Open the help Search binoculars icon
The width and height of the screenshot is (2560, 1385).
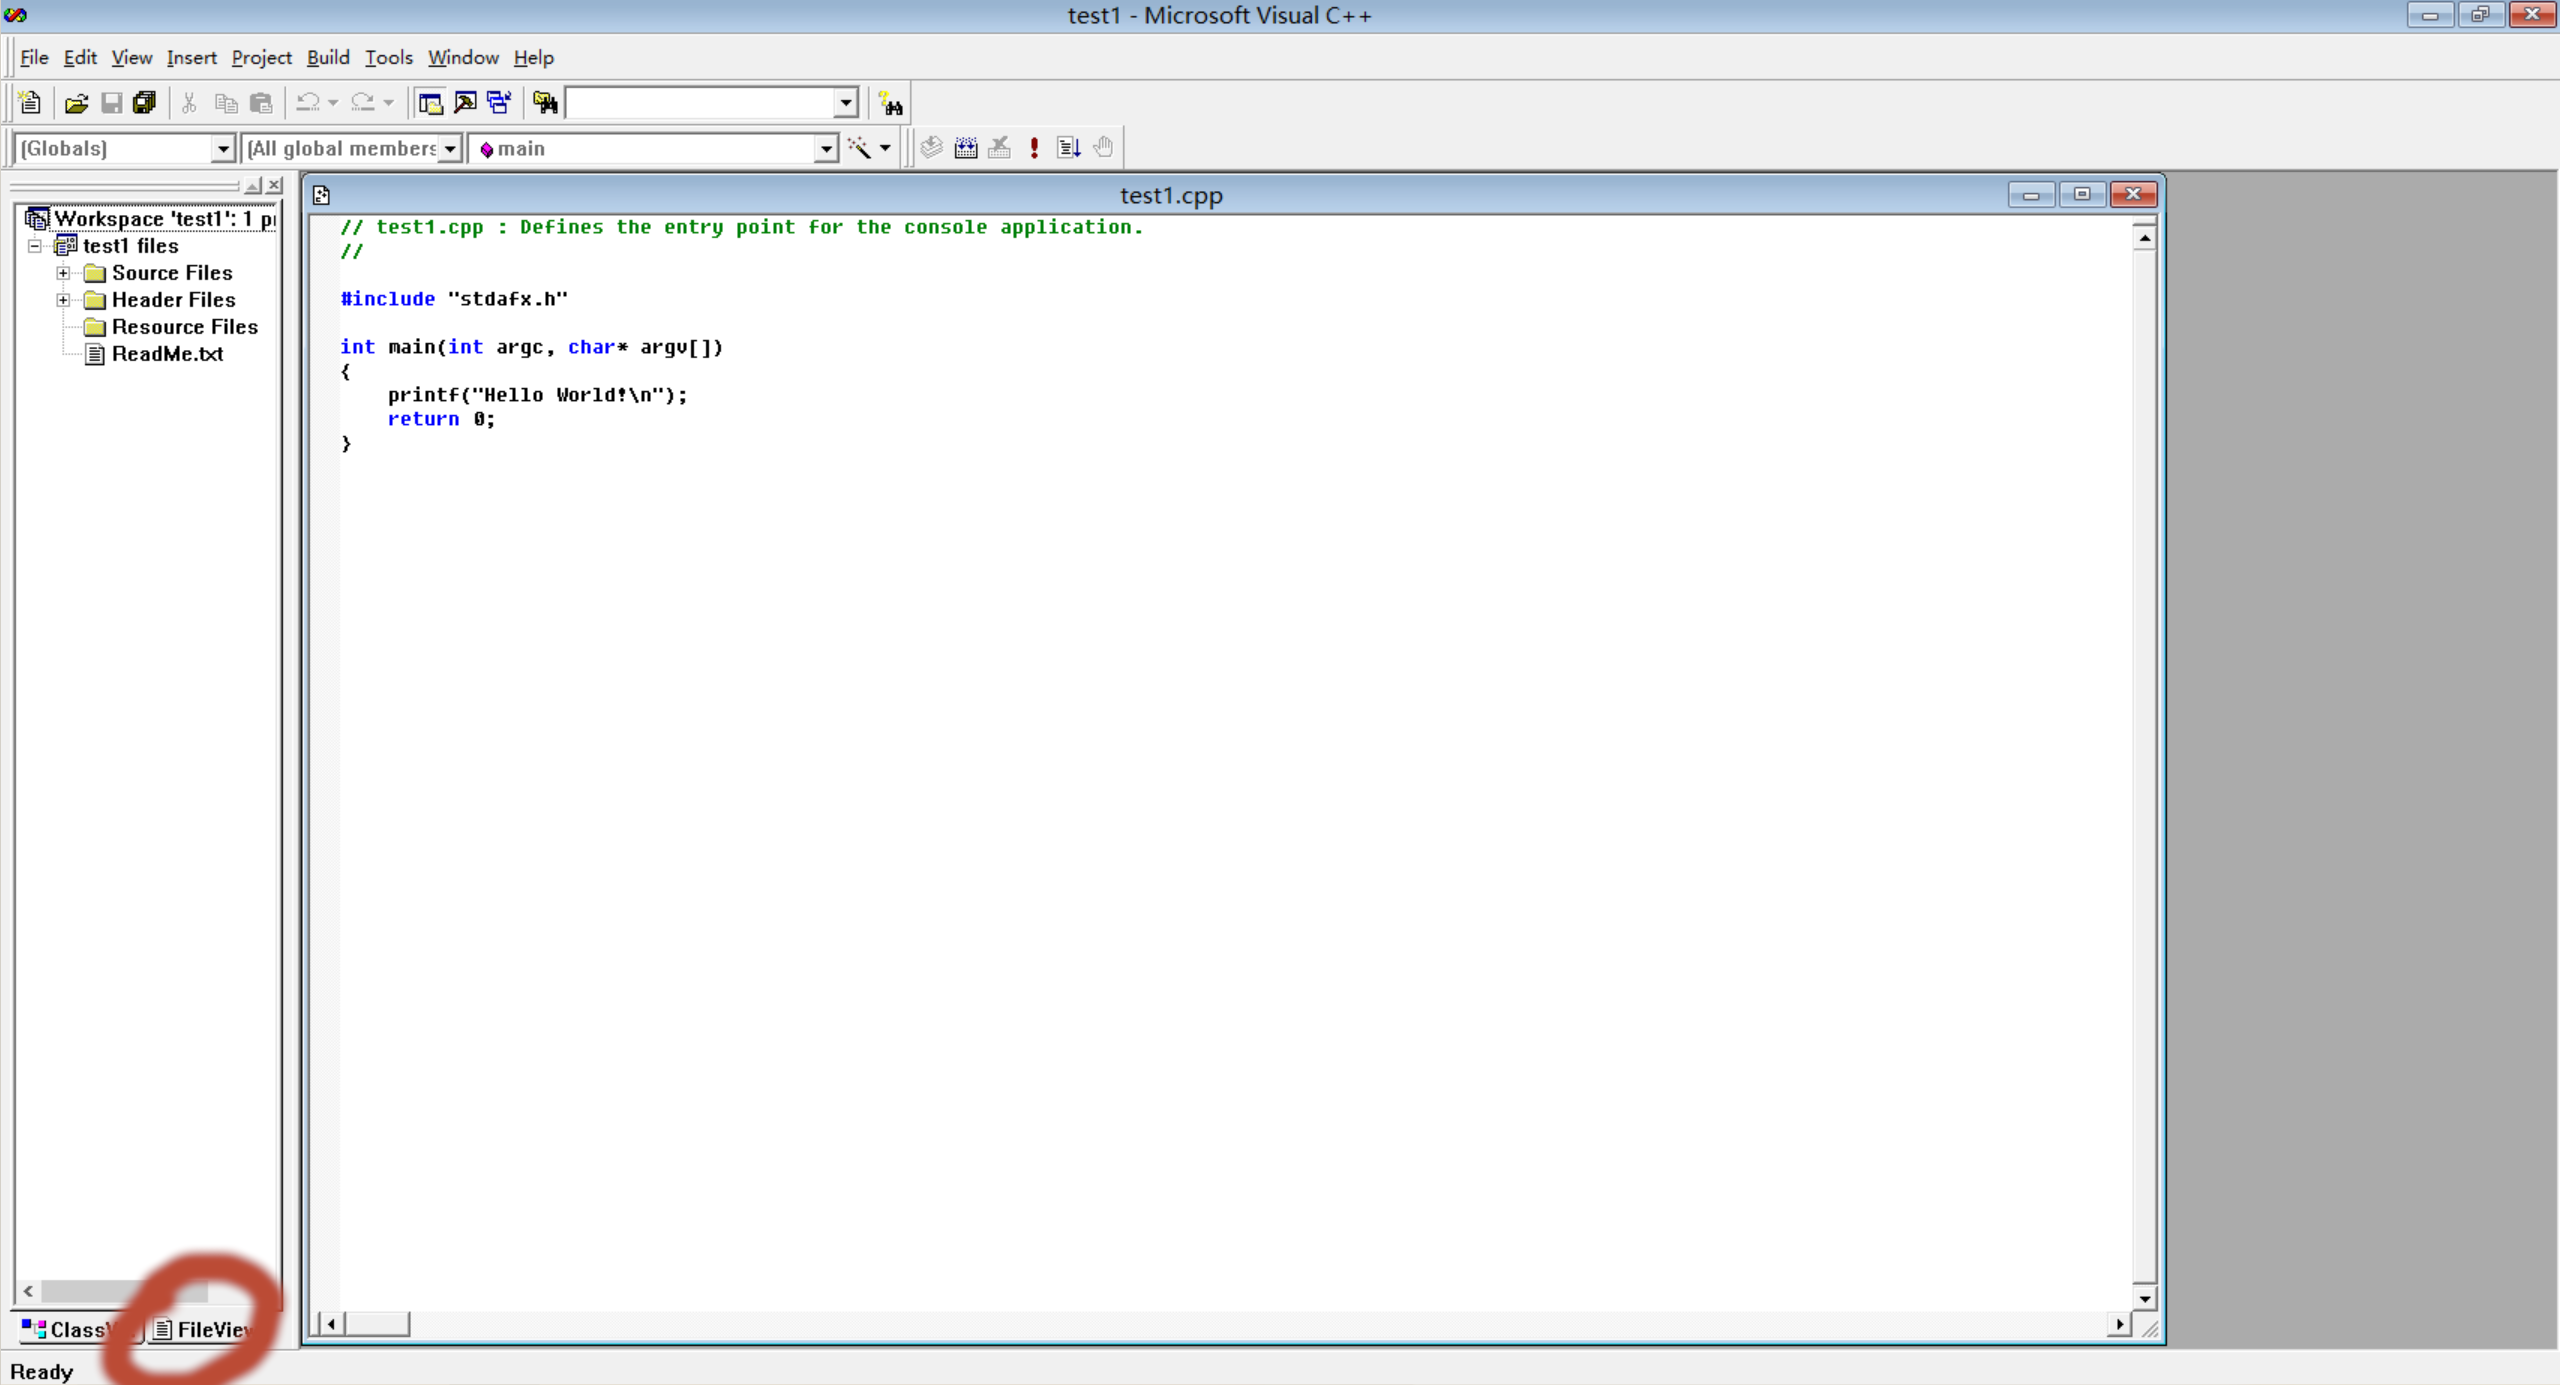click(x=890, y=104)
